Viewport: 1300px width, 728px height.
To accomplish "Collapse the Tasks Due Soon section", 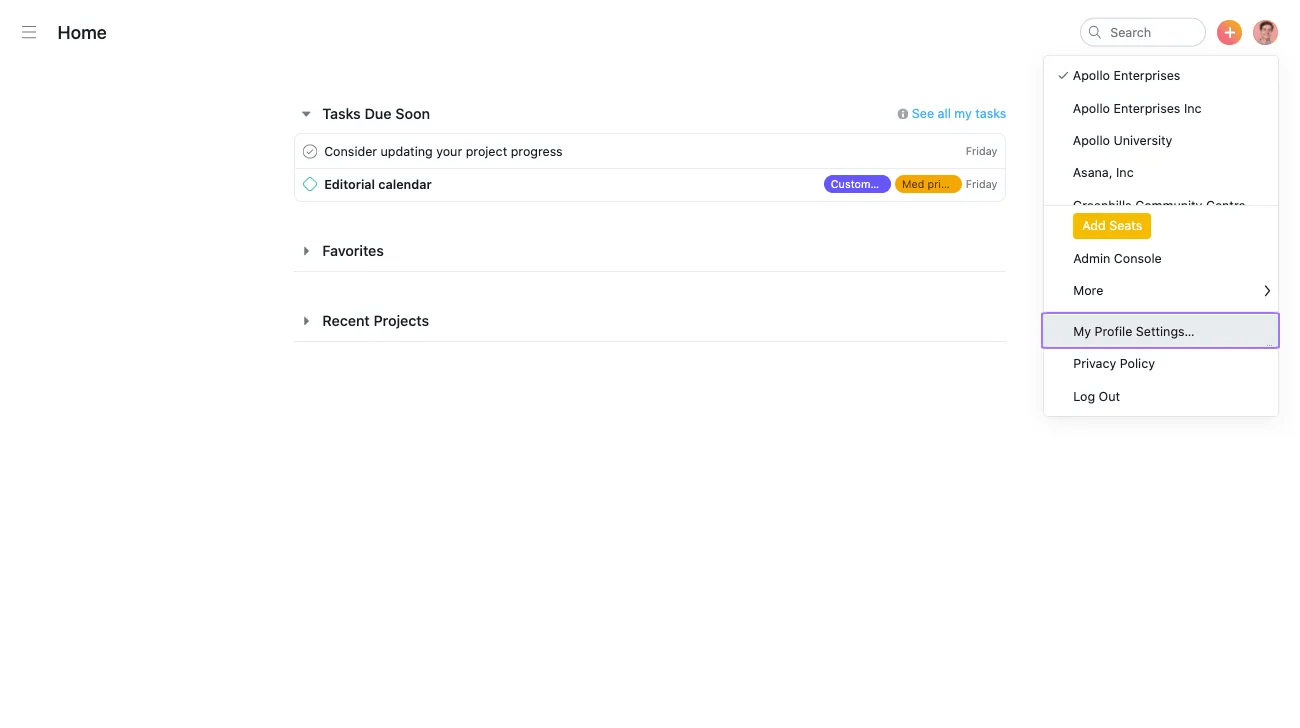I will click(x=306, y=114).
